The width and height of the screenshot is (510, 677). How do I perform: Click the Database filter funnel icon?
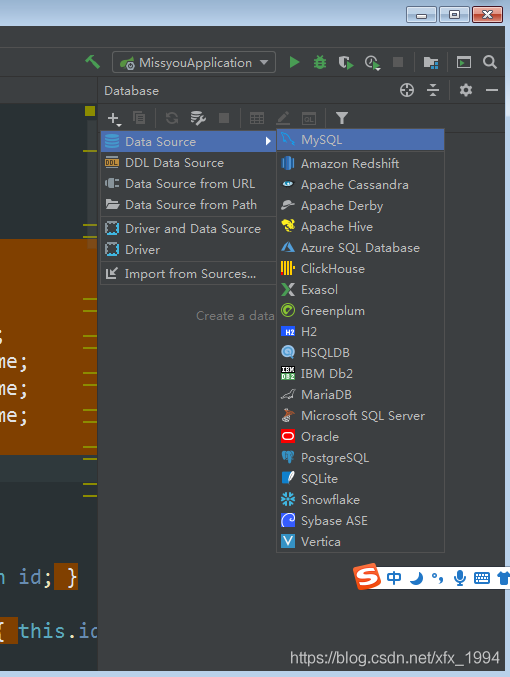tap(342, 117)
